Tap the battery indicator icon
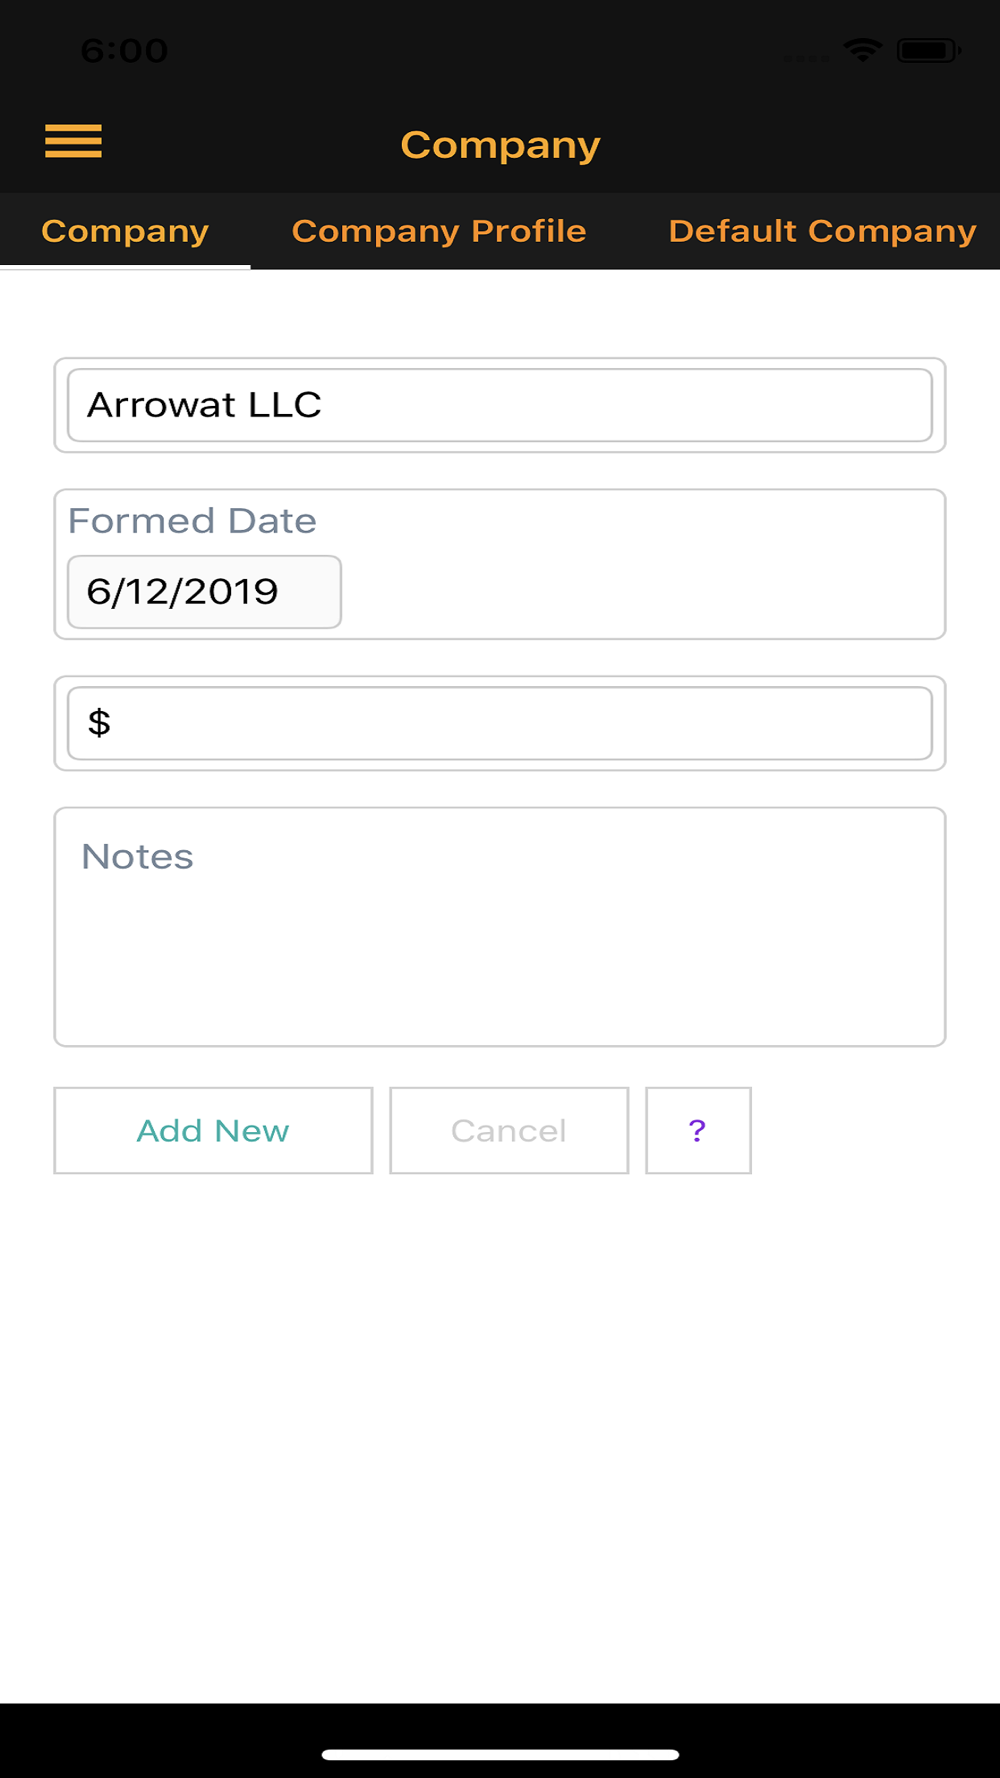This screenshot has width=1000, height=1778. (x=928, y=50)
